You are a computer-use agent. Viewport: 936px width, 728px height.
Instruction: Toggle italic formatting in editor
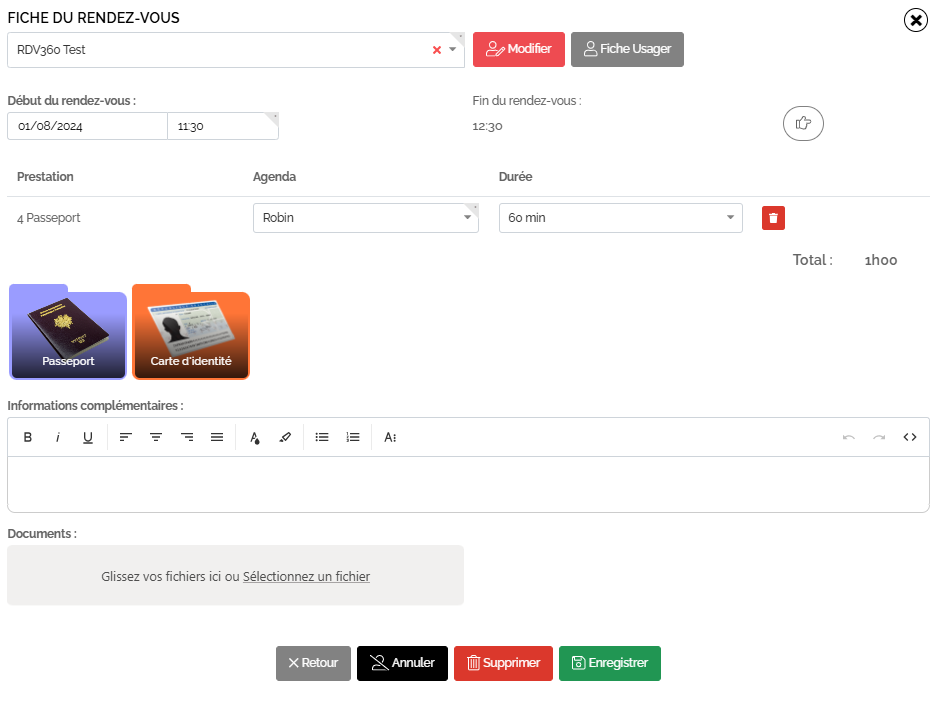click(57, 437)
